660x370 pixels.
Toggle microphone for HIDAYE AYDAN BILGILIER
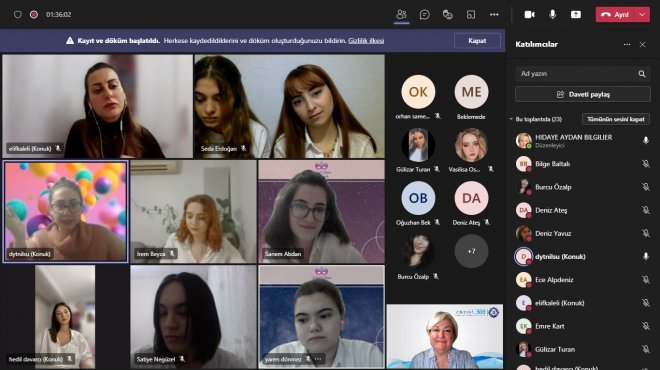click(x=646, y=141)
